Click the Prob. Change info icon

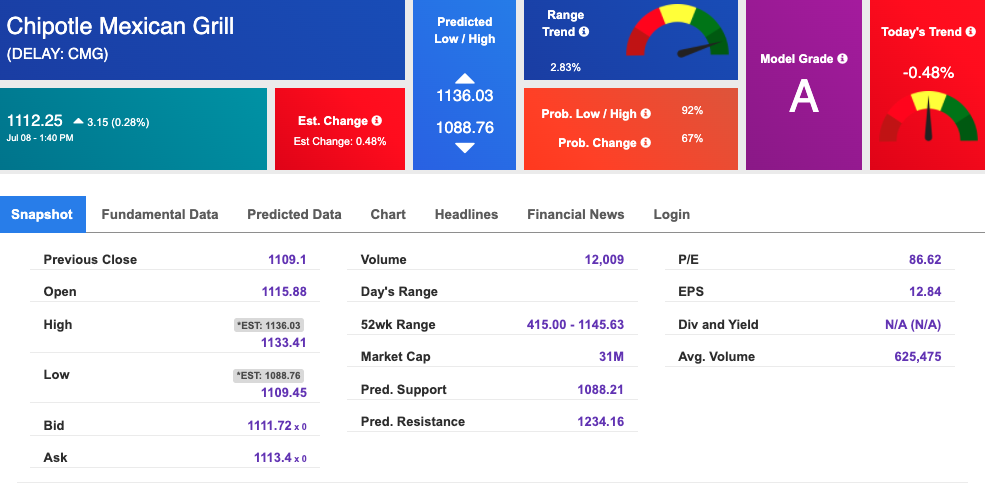(646, 143)
